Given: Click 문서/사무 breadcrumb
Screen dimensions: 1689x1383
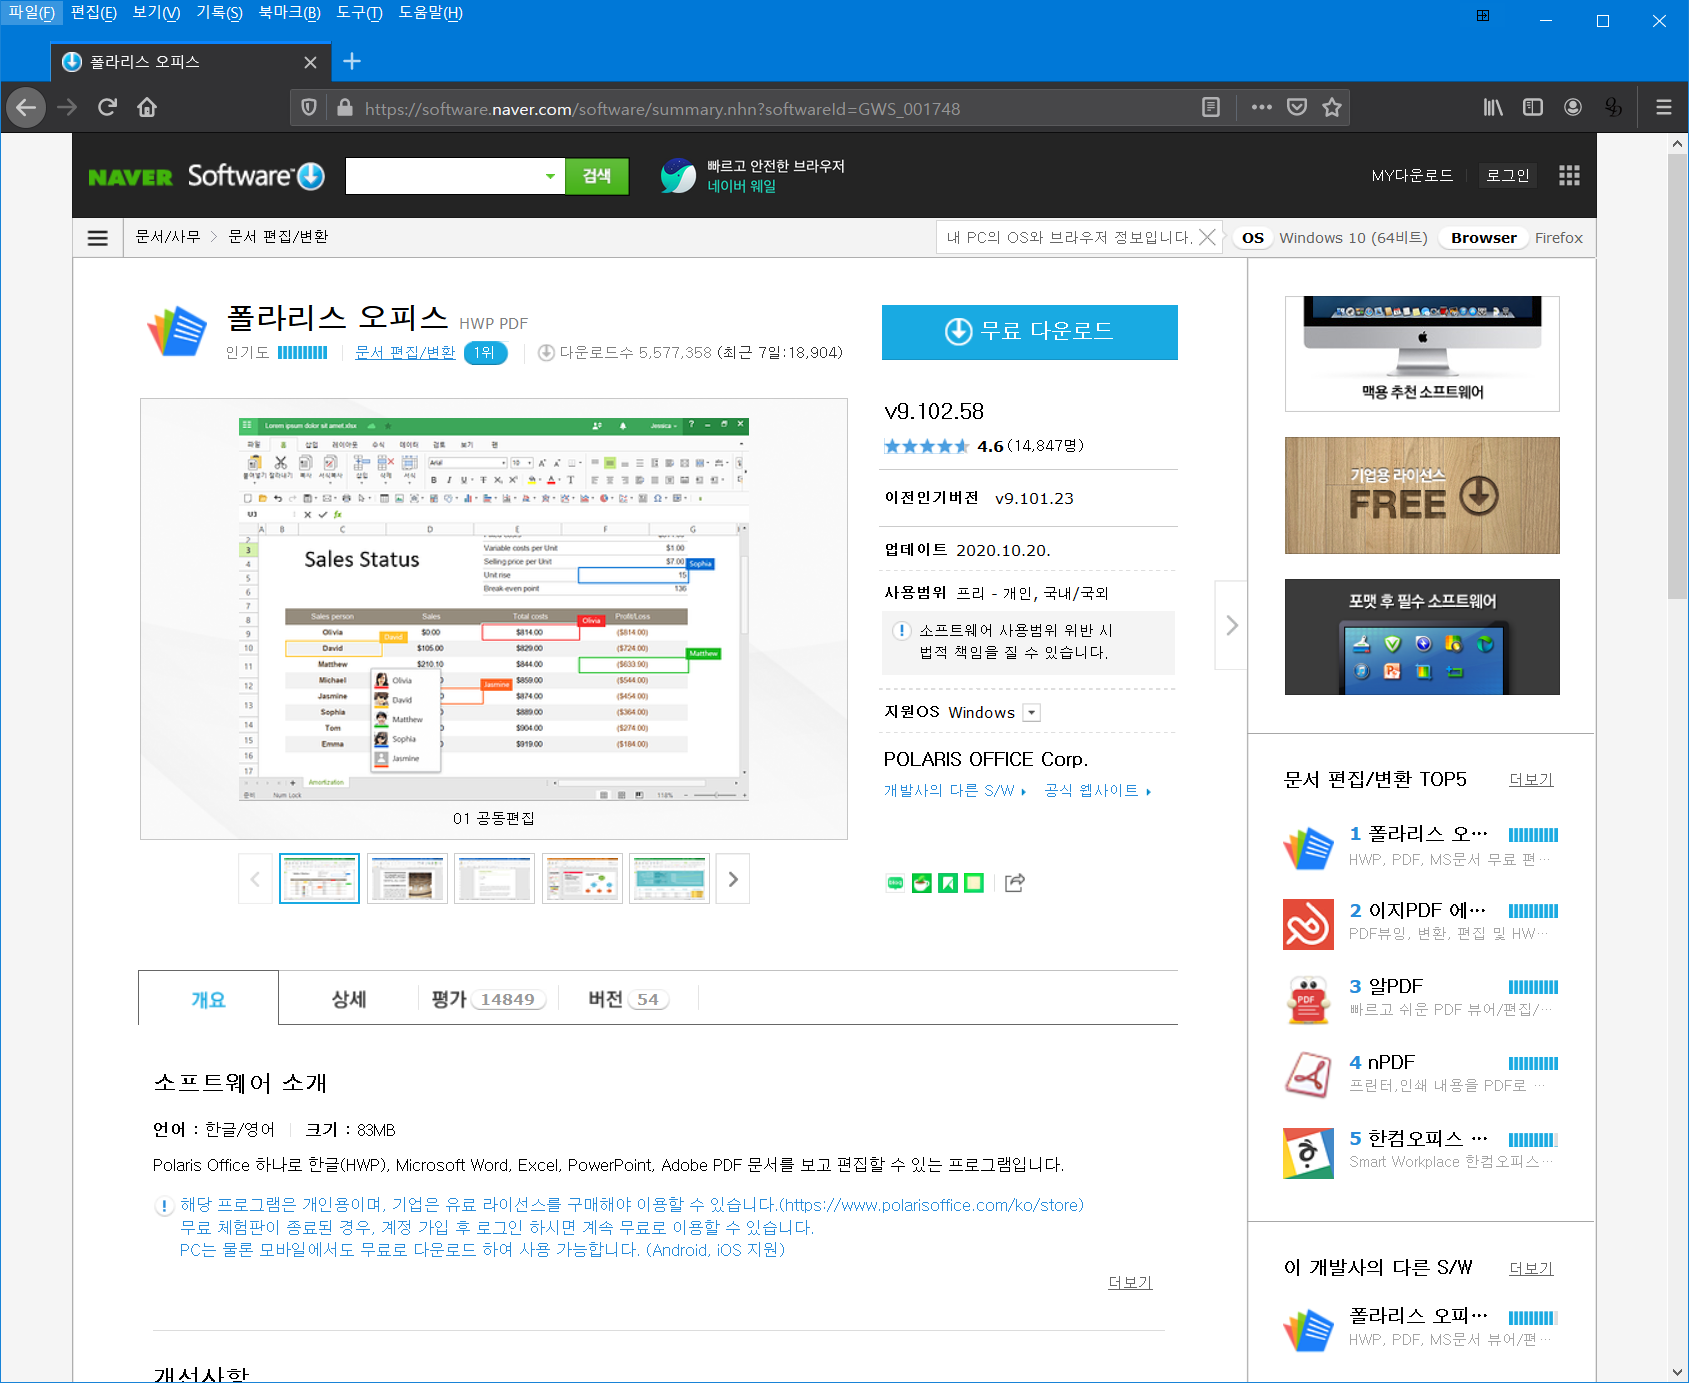Looking at the screenshot, I should pos(168,237).
